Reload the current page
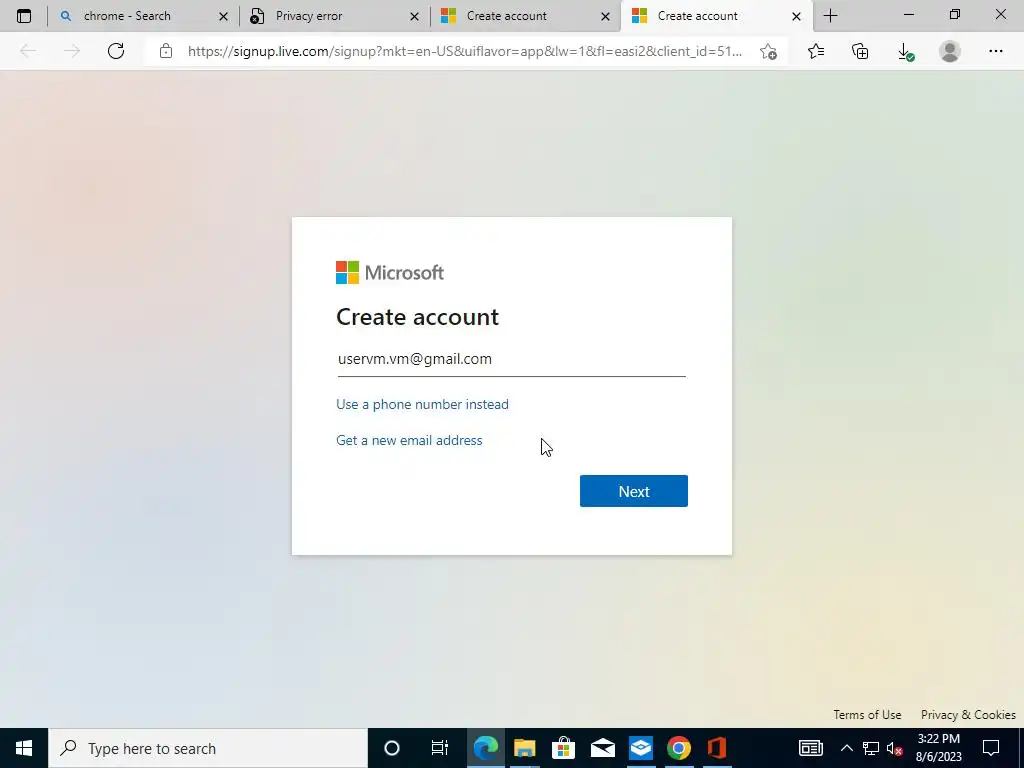The height and width of the screenshot is (768, 1024). pos(116,51)
